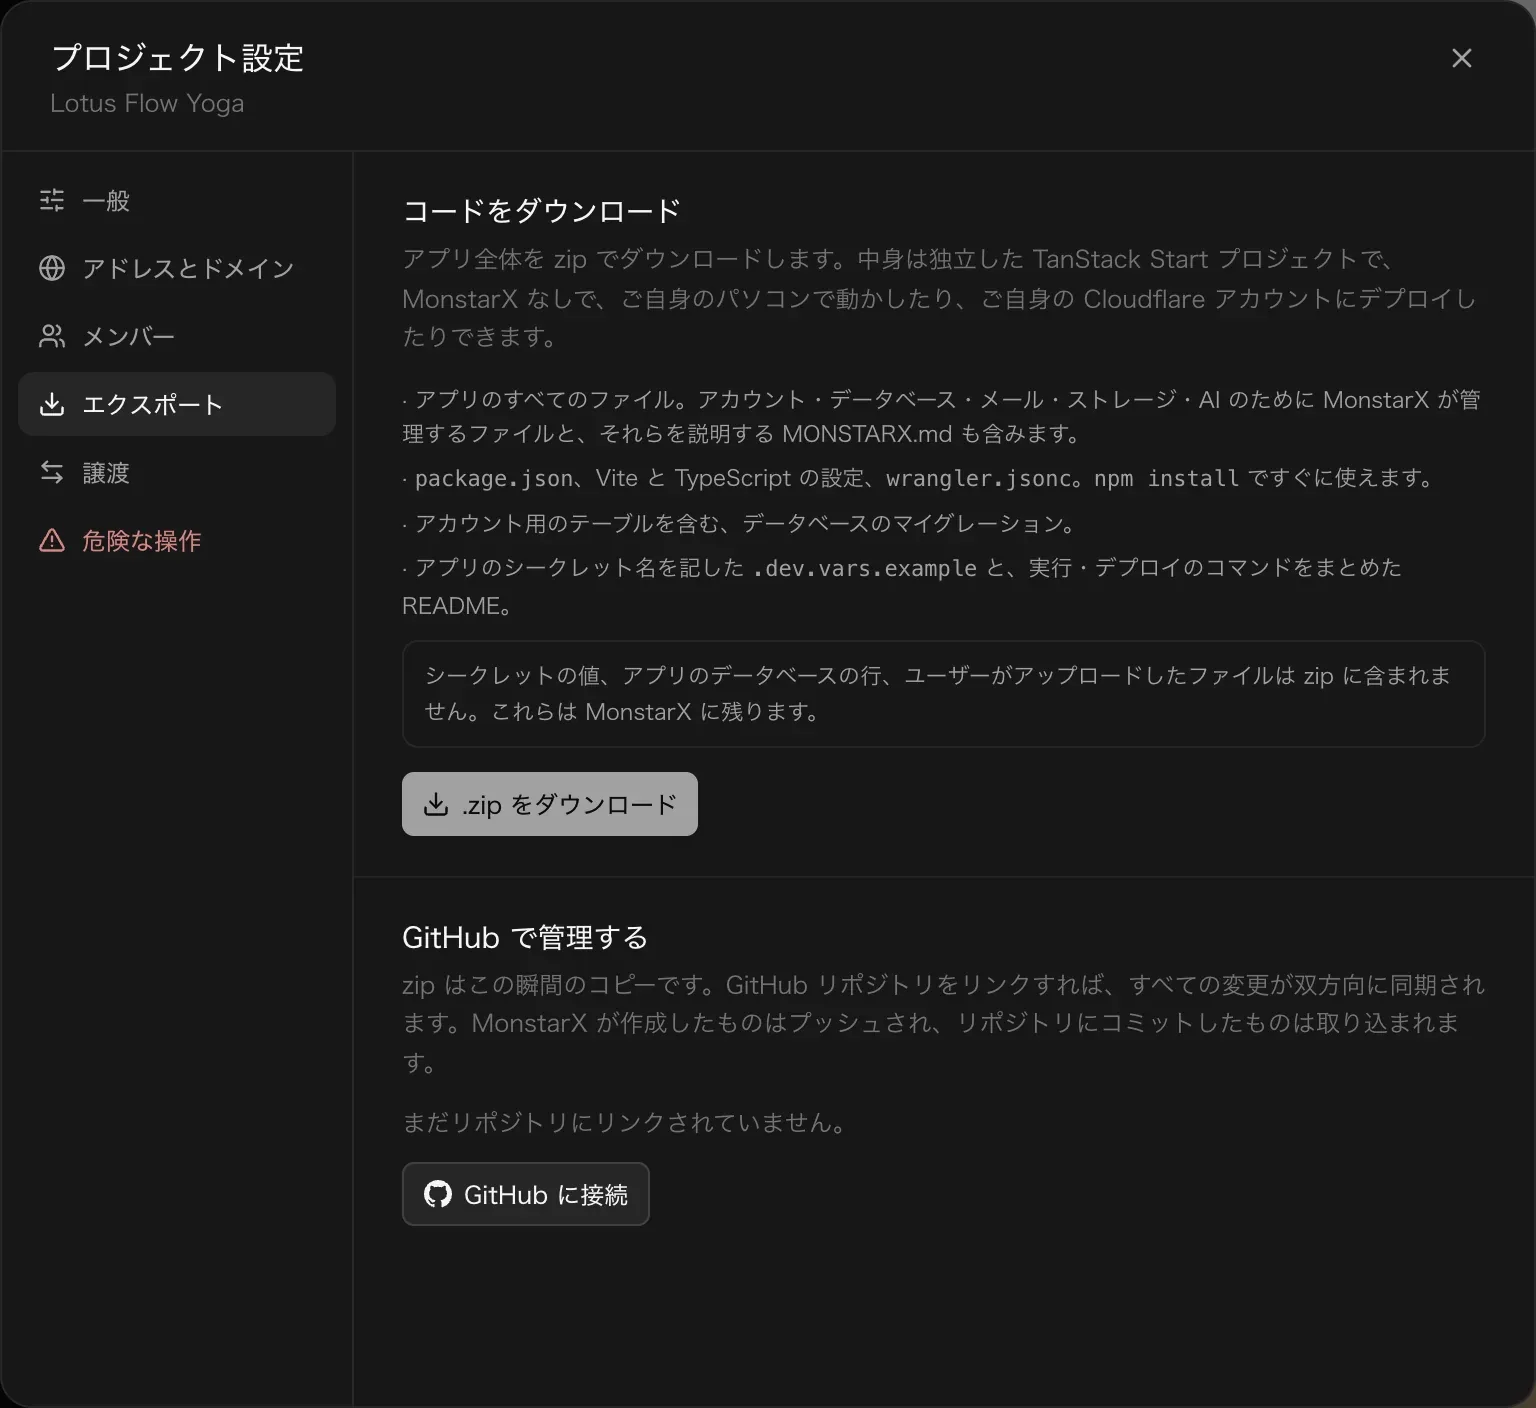Go to the 譲渡 tab

(x=177, y=472)
